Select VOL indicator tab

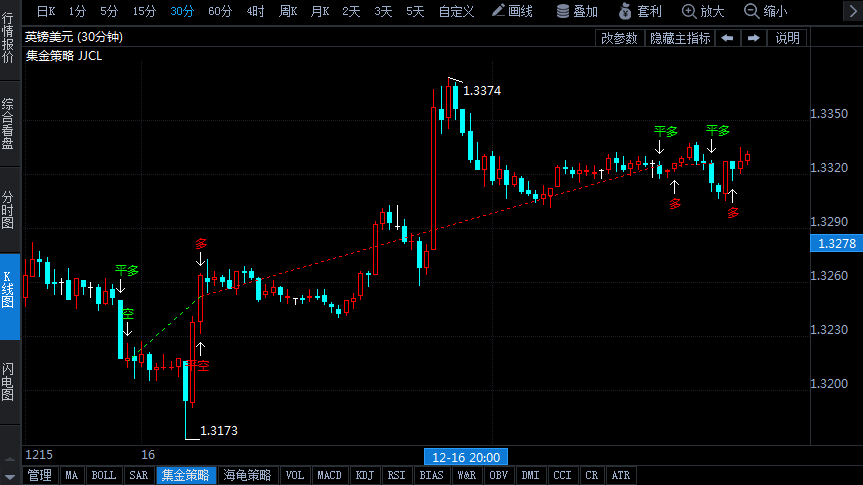294,475
